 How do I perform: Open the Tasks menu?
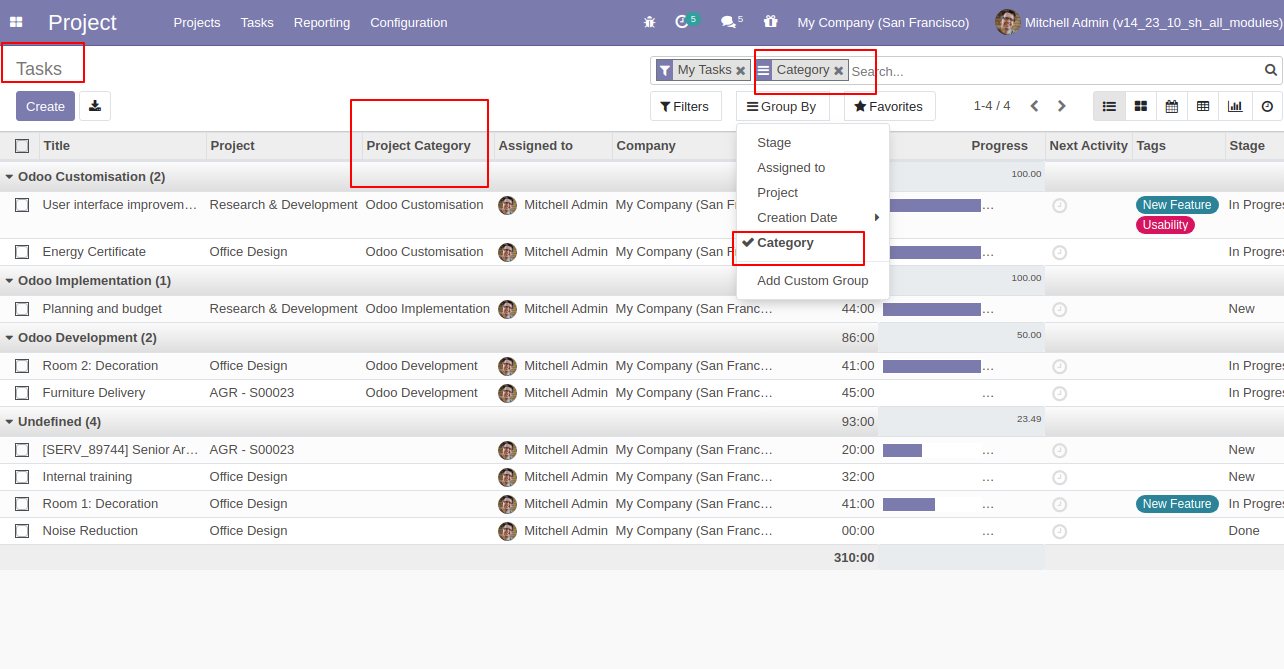point(257,22)
